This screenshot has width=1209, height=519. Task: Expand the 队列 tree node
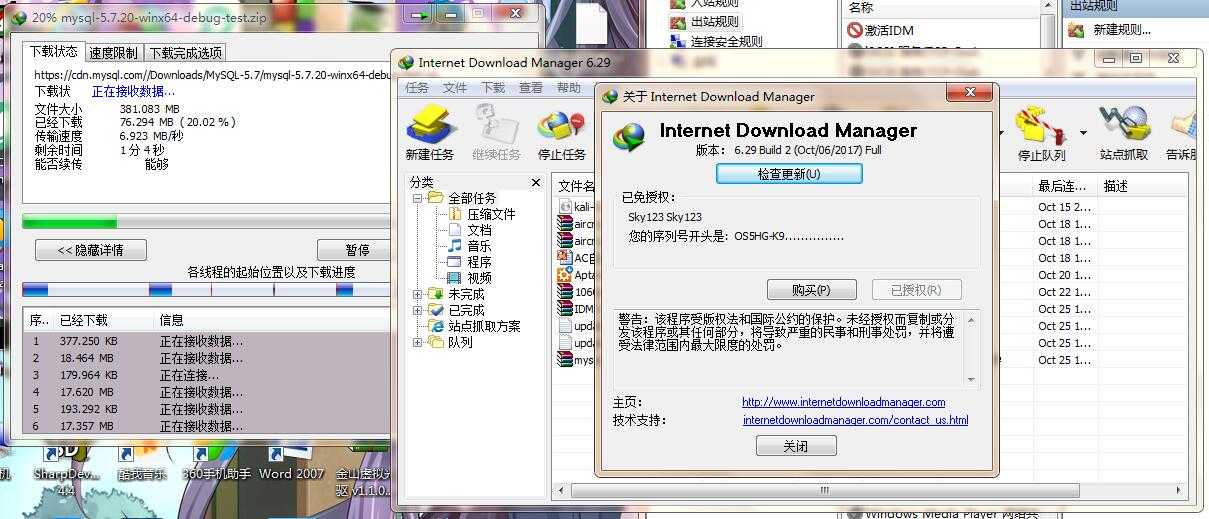click(x=417, y=342)
